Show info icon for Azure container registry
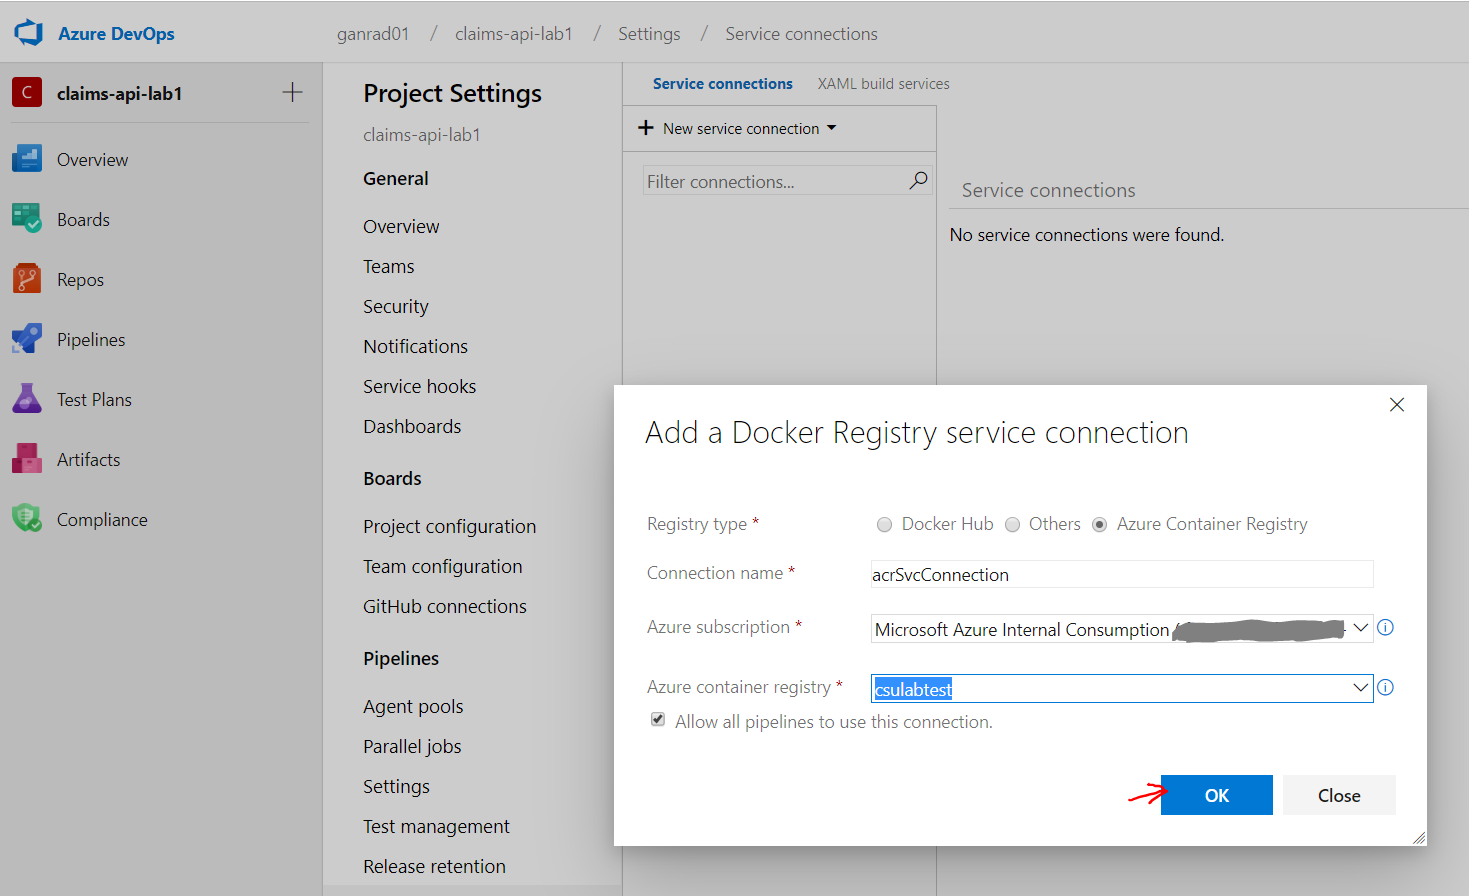Viewport: 1469px width, 896px height. [x=1386, y=687]
